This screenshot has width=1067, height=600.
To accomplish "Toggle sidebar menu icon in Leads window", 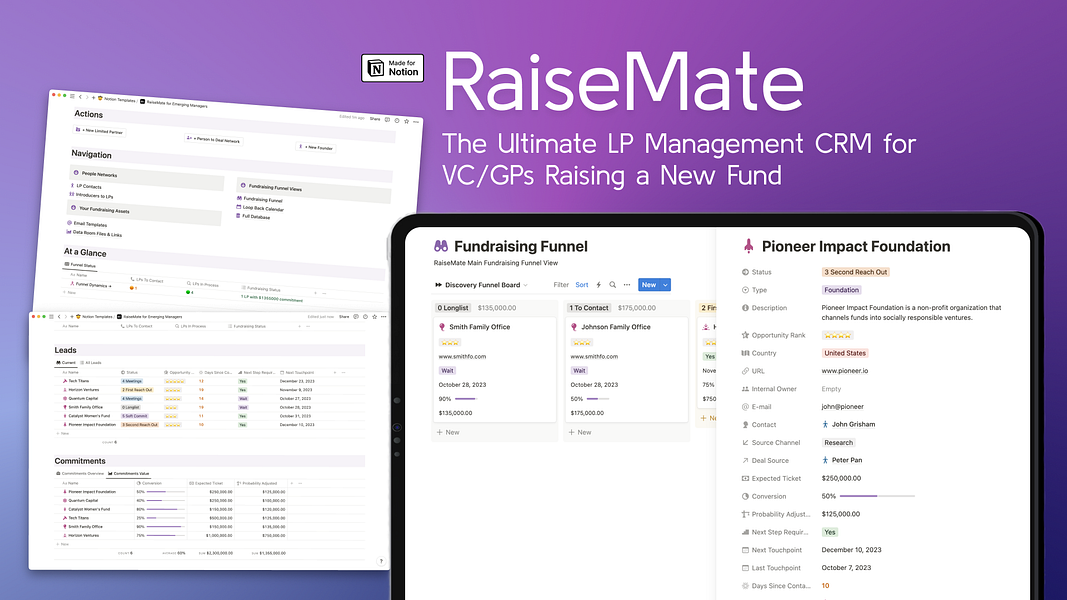I will [x=51, y=317].
